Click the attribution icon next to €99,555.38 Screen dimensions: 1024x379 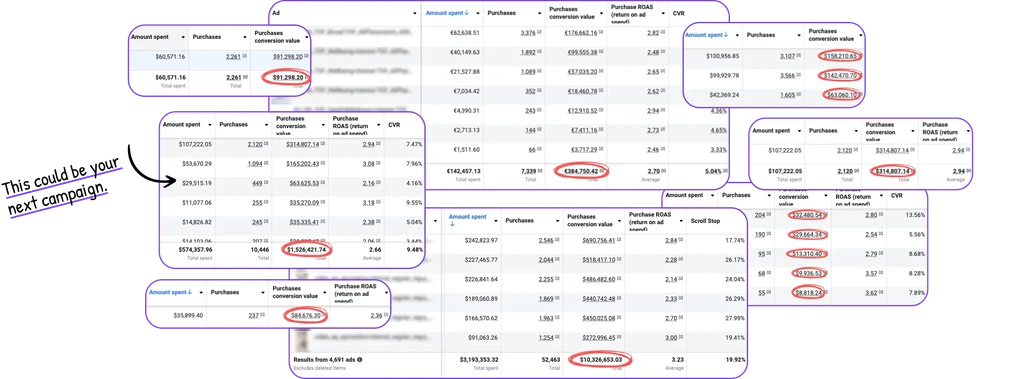(x=601, y=52)
